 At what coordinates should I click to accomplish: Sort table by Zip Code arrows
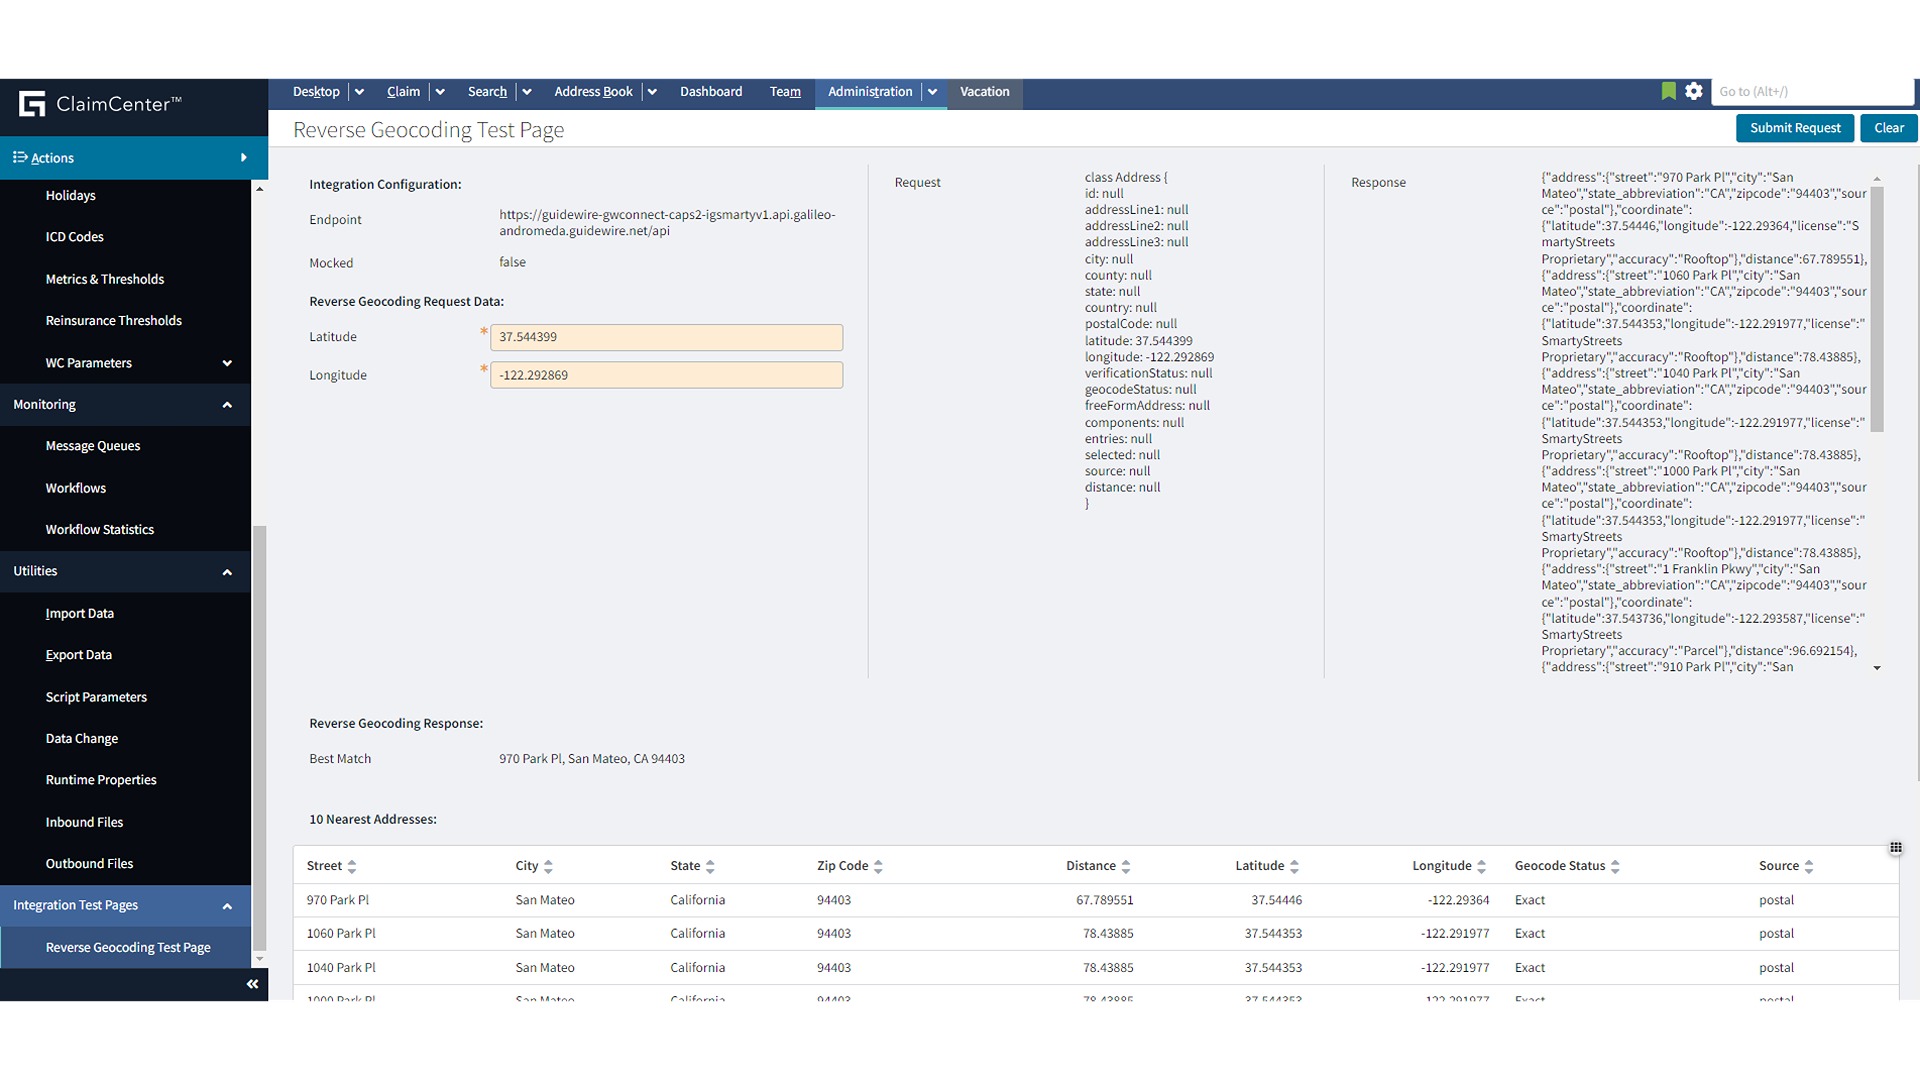tap(878, 867)
